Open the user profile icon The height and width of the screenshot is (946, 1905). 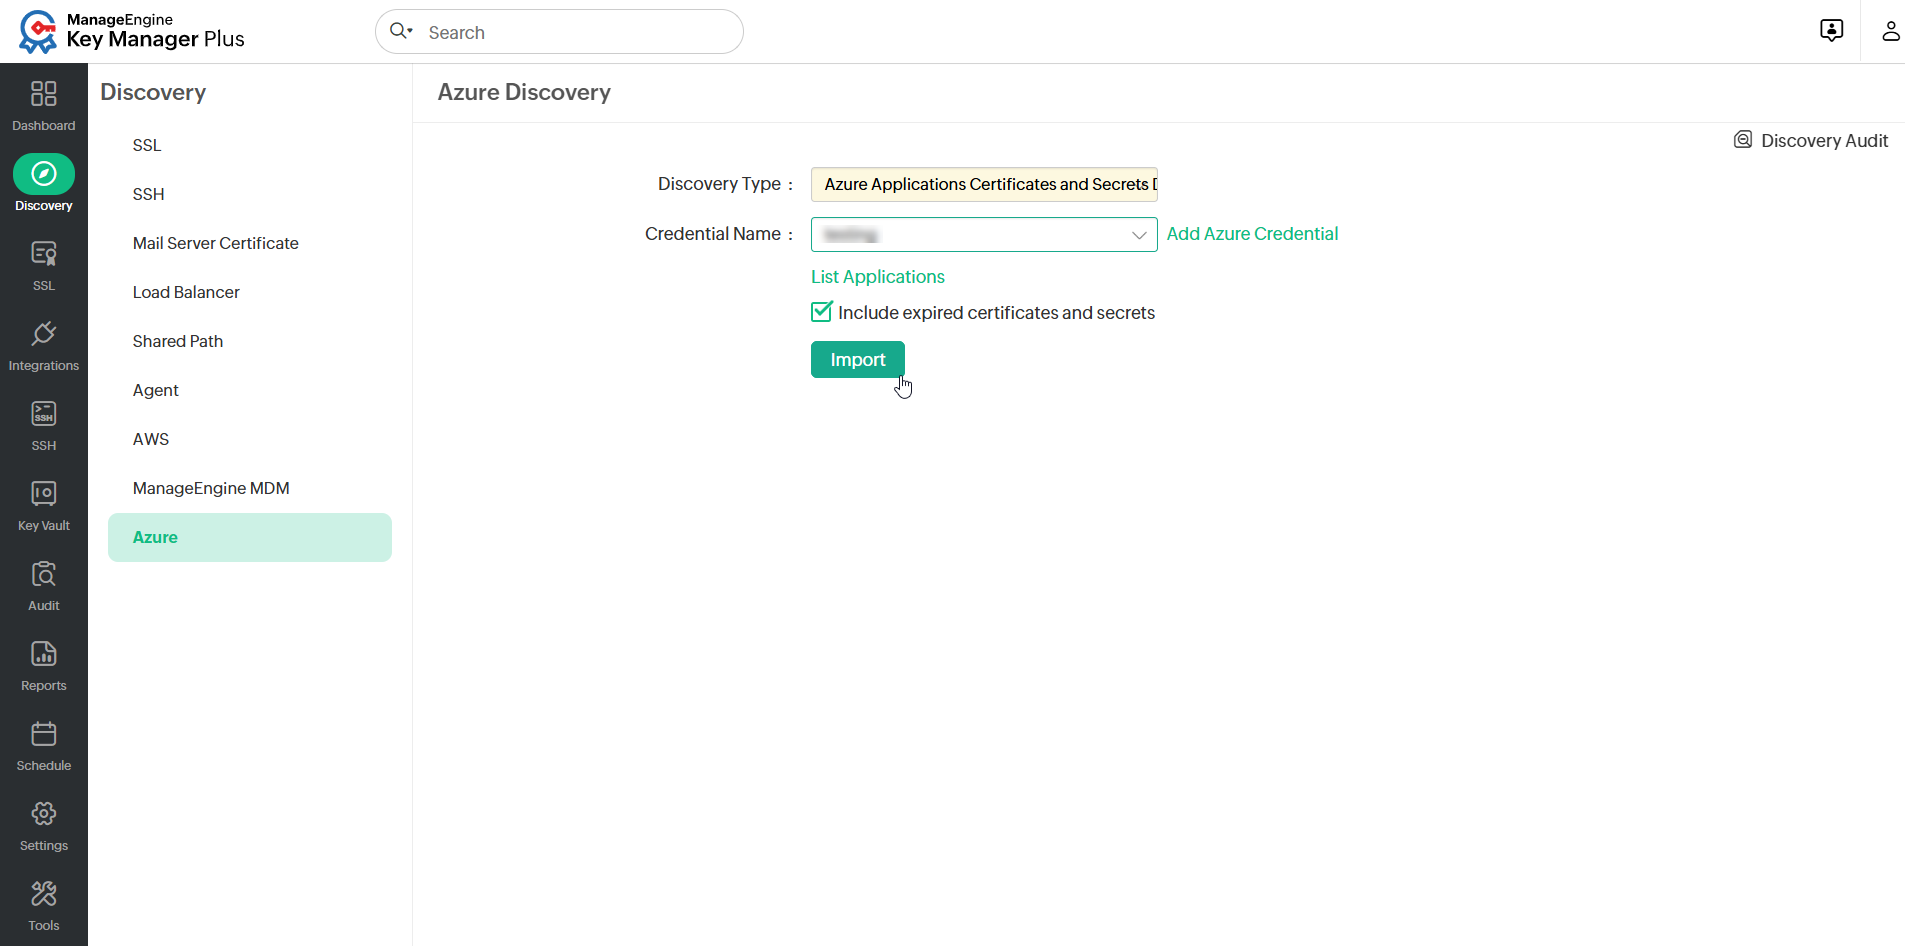(x=1890, y=31)
